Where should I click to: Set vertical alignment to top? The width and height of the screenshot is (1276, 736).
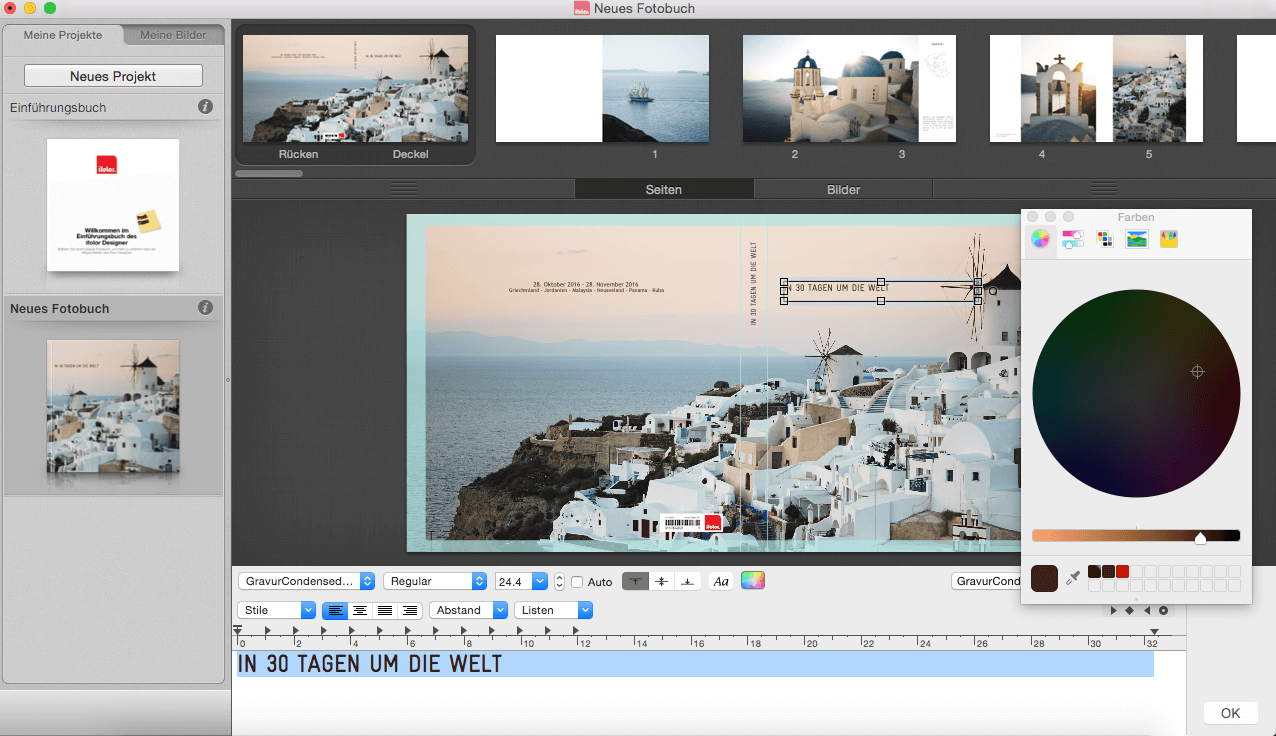635,581
